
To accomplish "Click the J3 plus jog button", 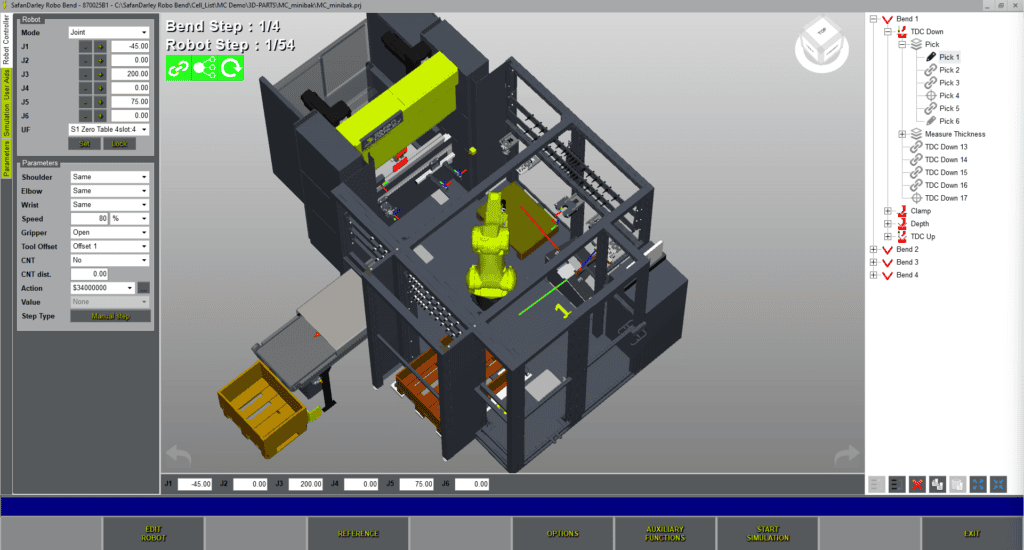I will [101, 74].
